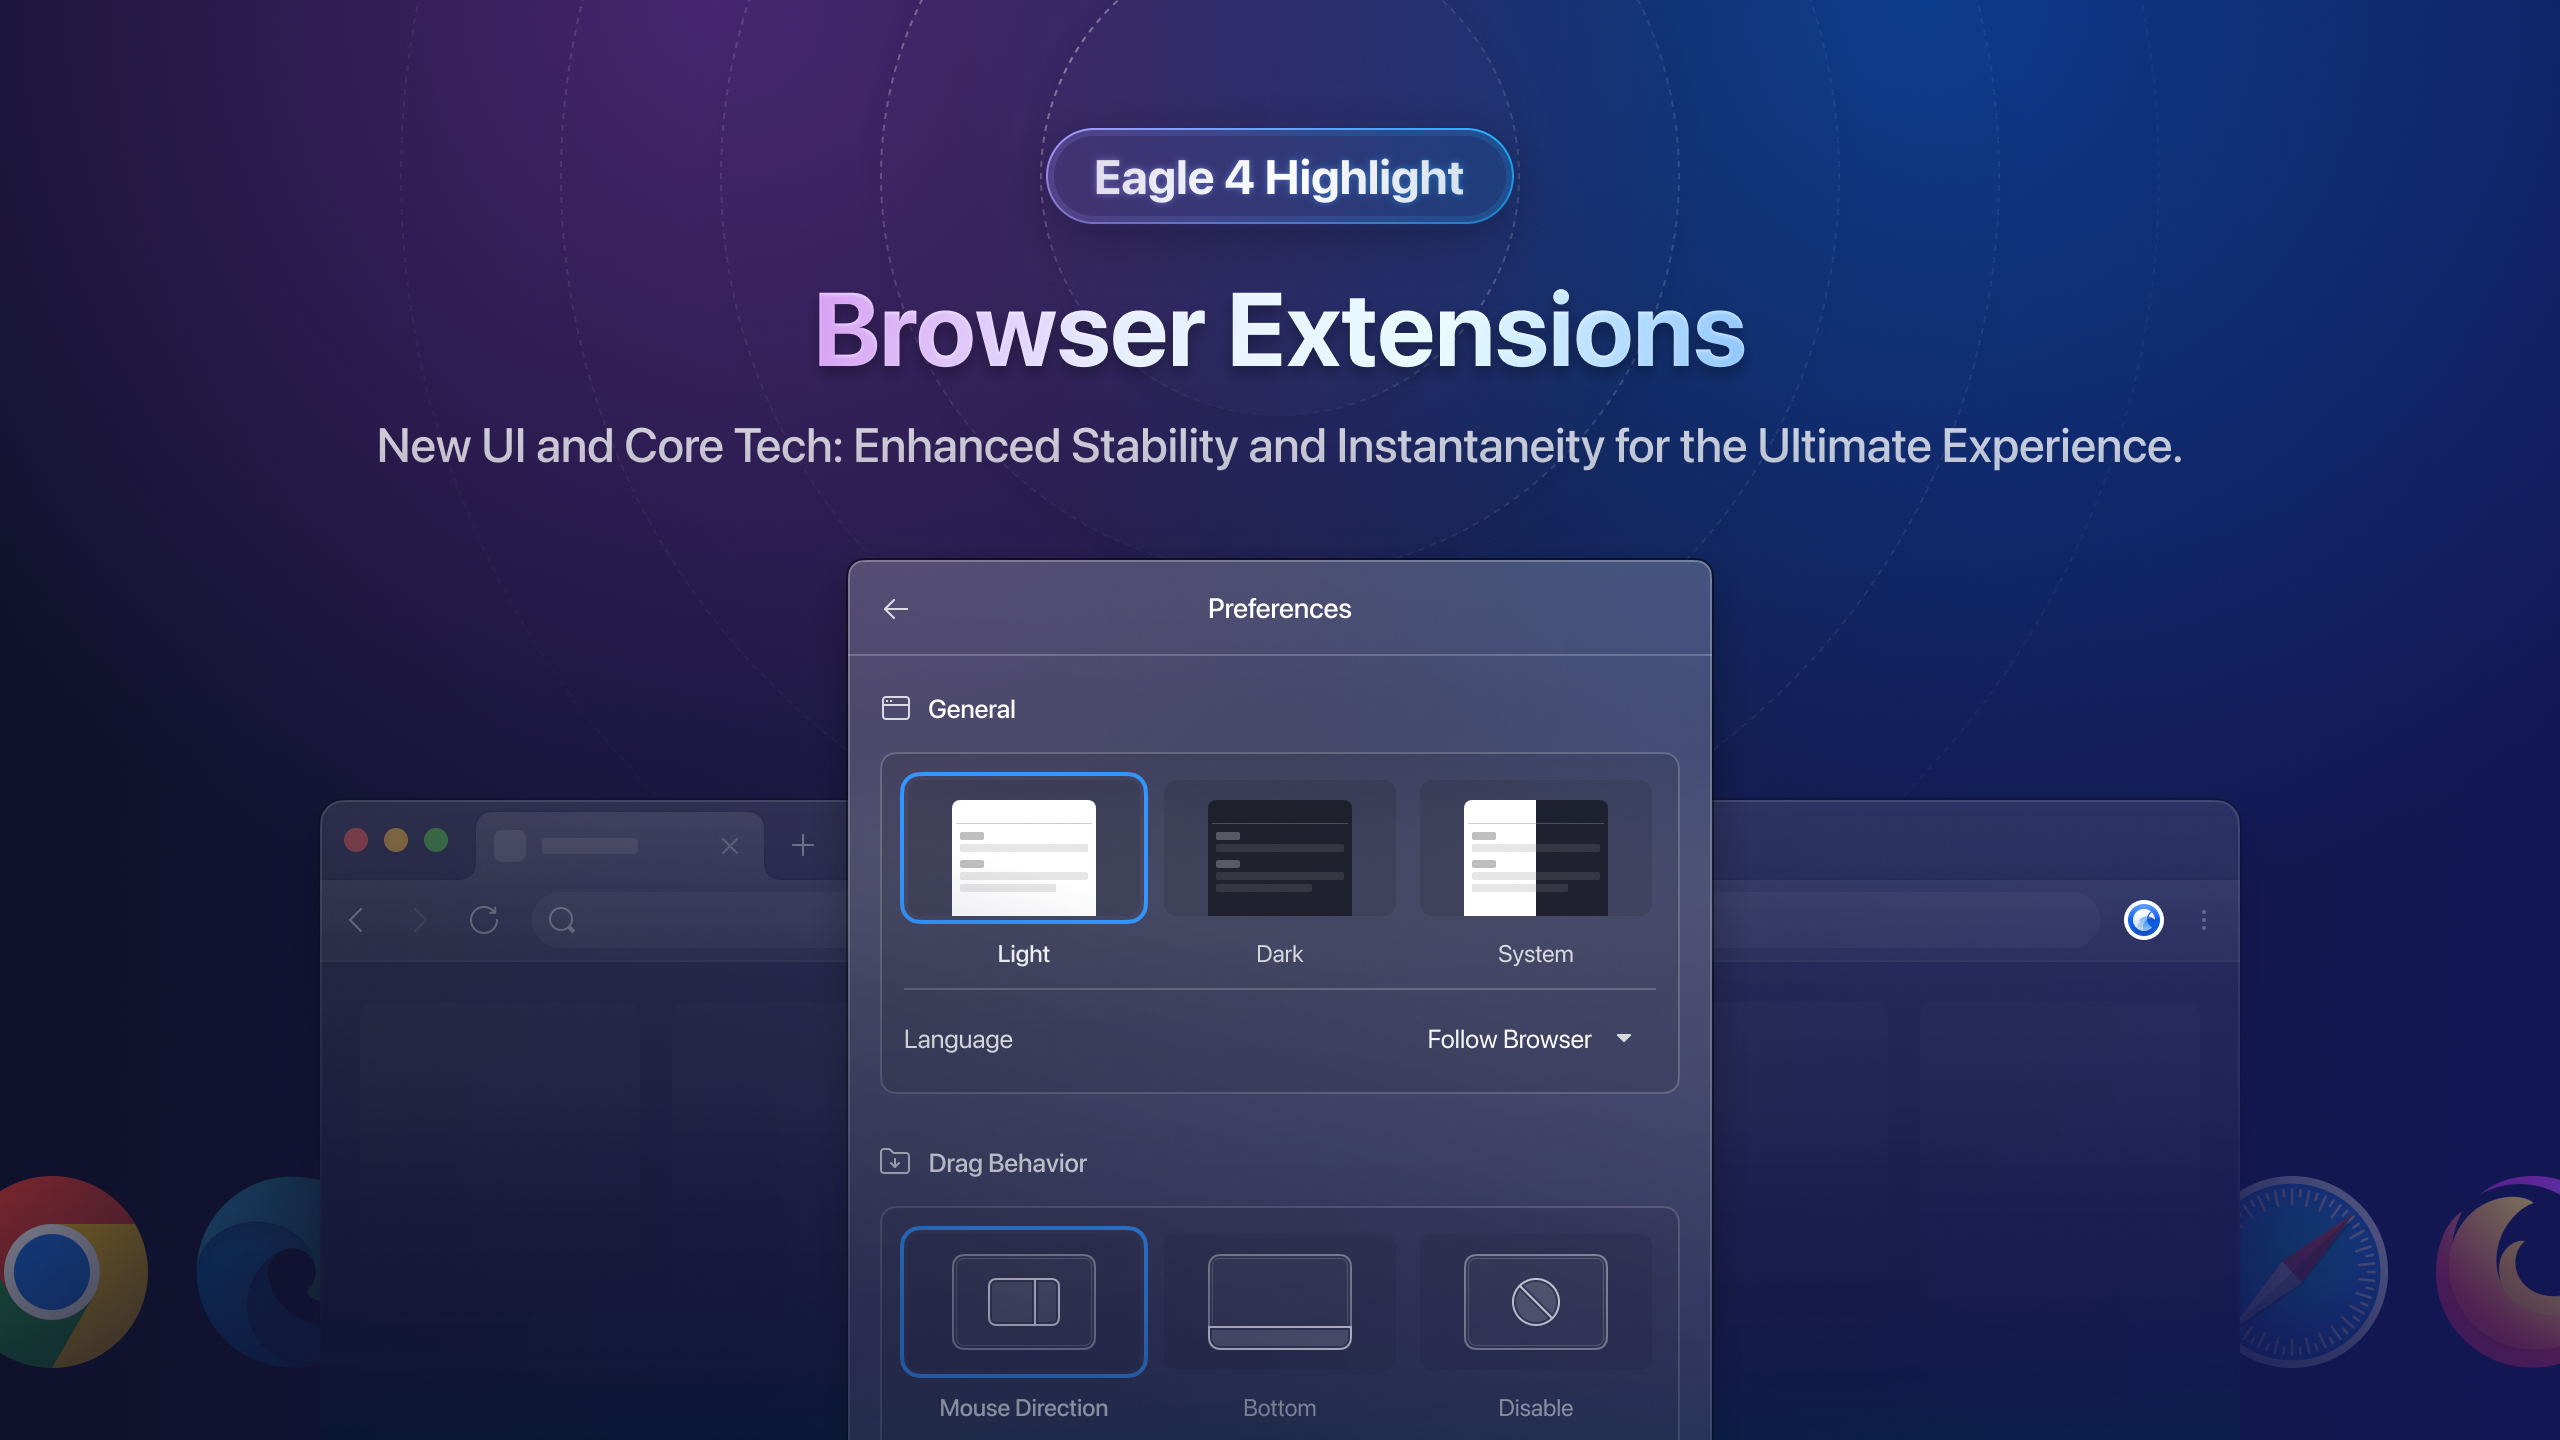Expand the Language selection chevron
The height and width of the screenshot is (1440, 2560).
pyautogui.click(x=1624, y=1039)
